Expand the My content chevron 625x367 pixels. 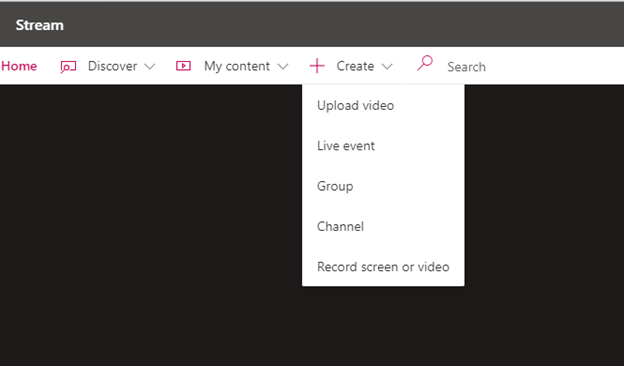(283, 67)
